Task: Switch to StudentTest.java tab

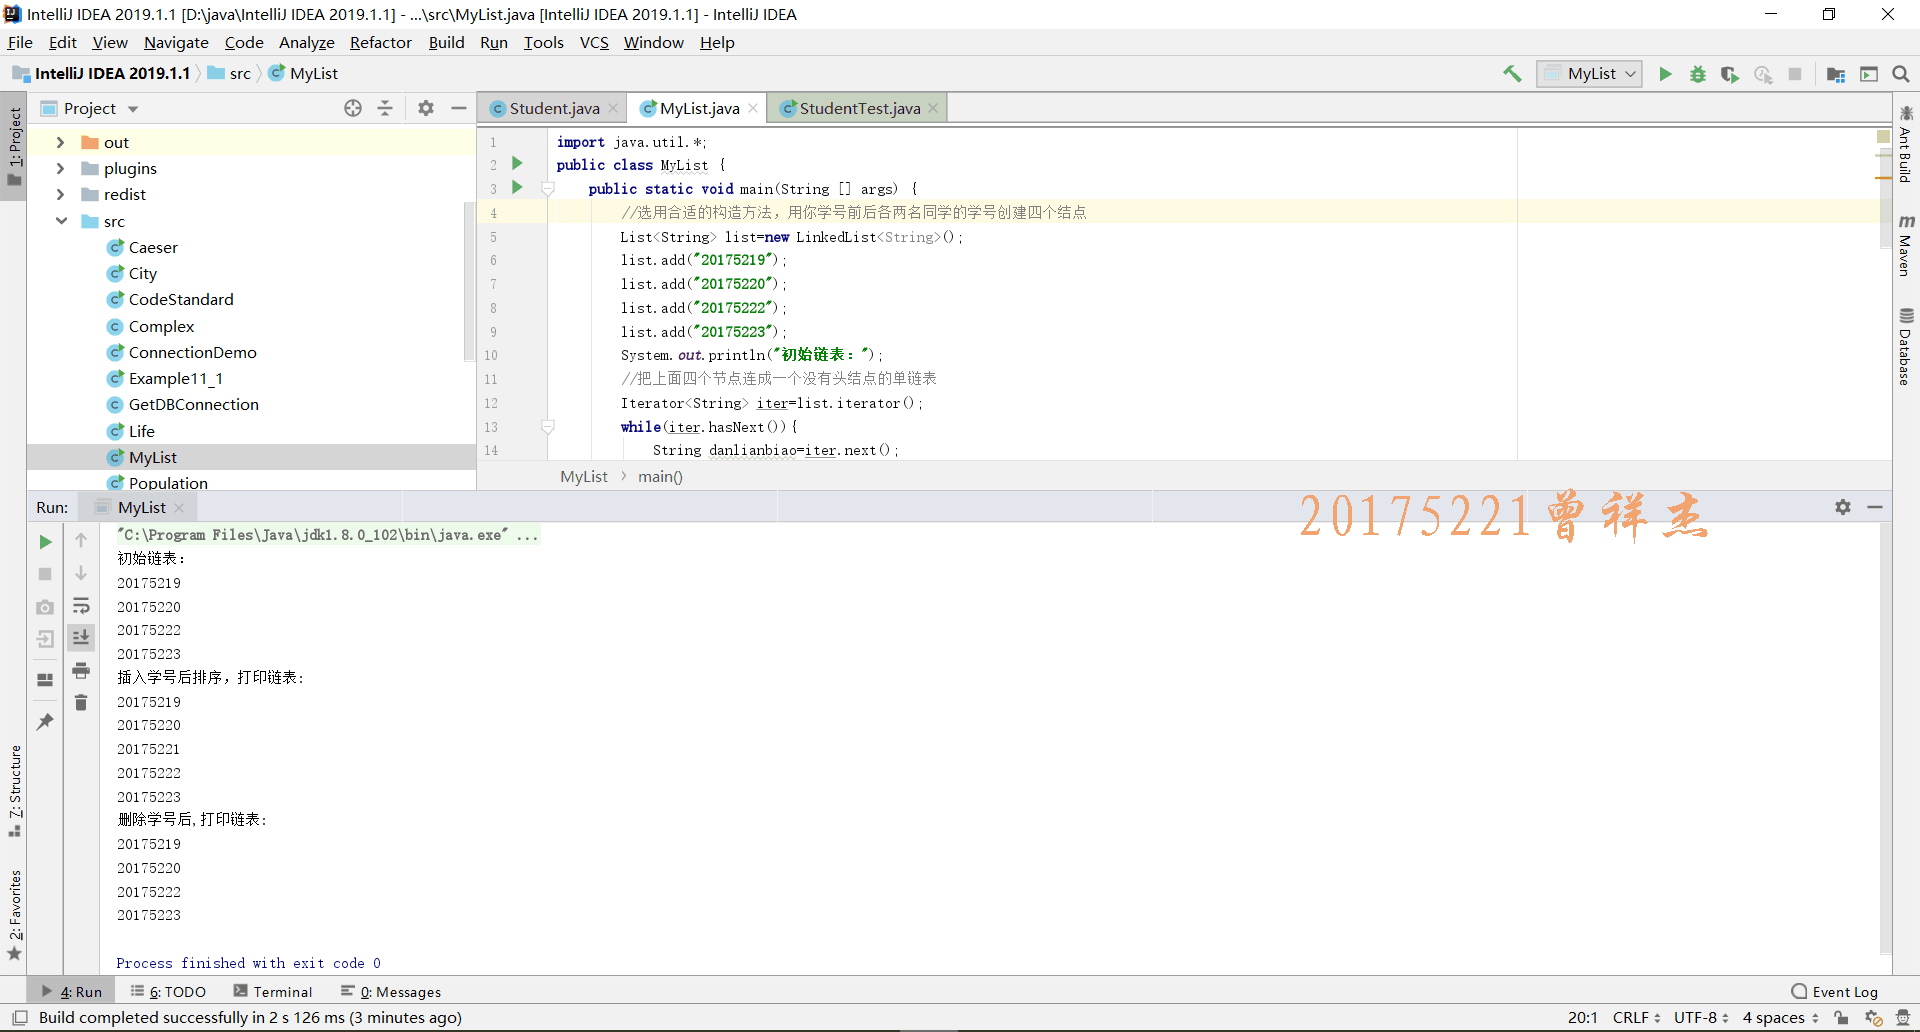Action: tap(860, 108)
